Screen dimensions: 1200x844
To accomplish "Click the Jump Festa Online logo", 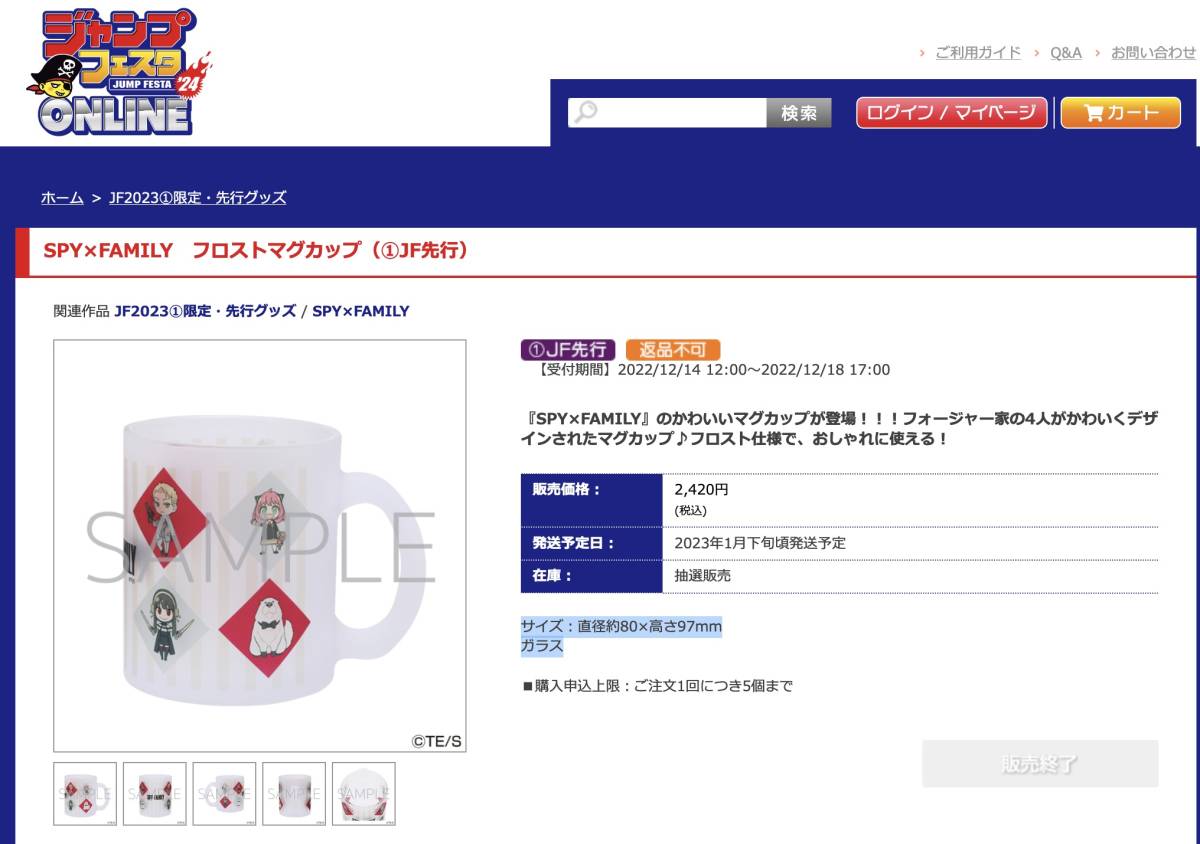I will coord(118,73).
